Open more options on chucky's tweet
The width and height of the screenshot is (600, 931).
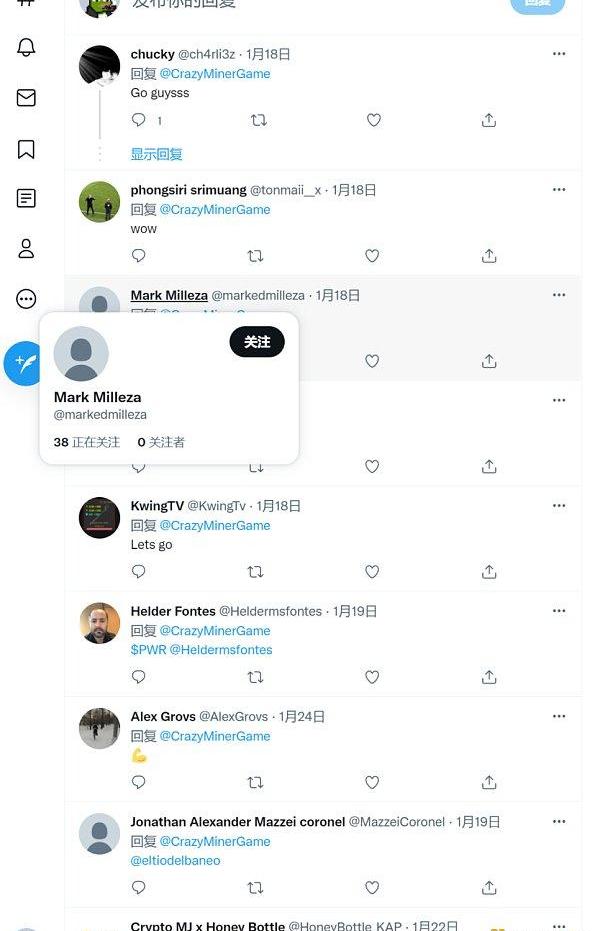[559, 54]
